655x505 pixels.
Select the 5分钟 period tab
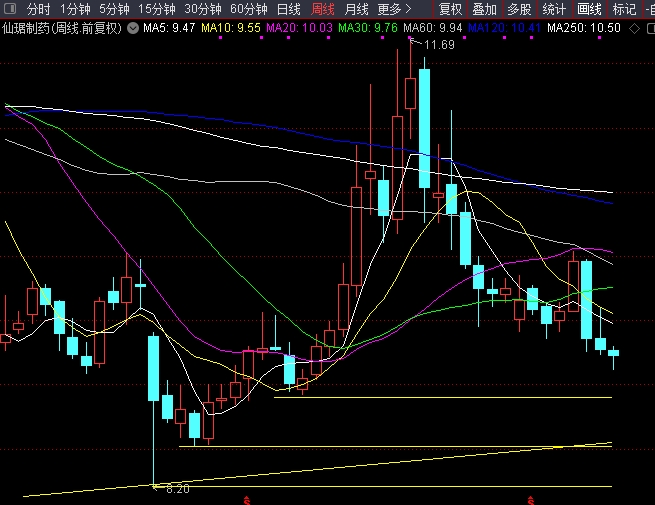tap(114, 9)
